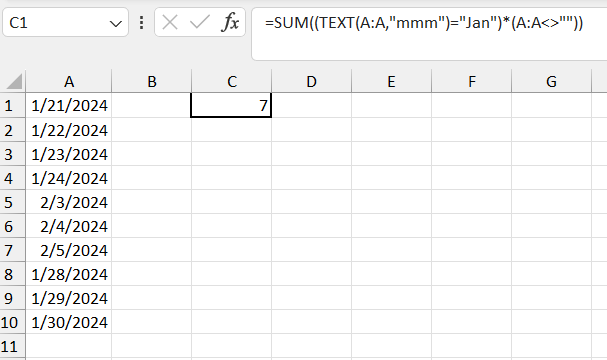
Task: Click cell containing 1/28/2024
Action: click(69, 274)
